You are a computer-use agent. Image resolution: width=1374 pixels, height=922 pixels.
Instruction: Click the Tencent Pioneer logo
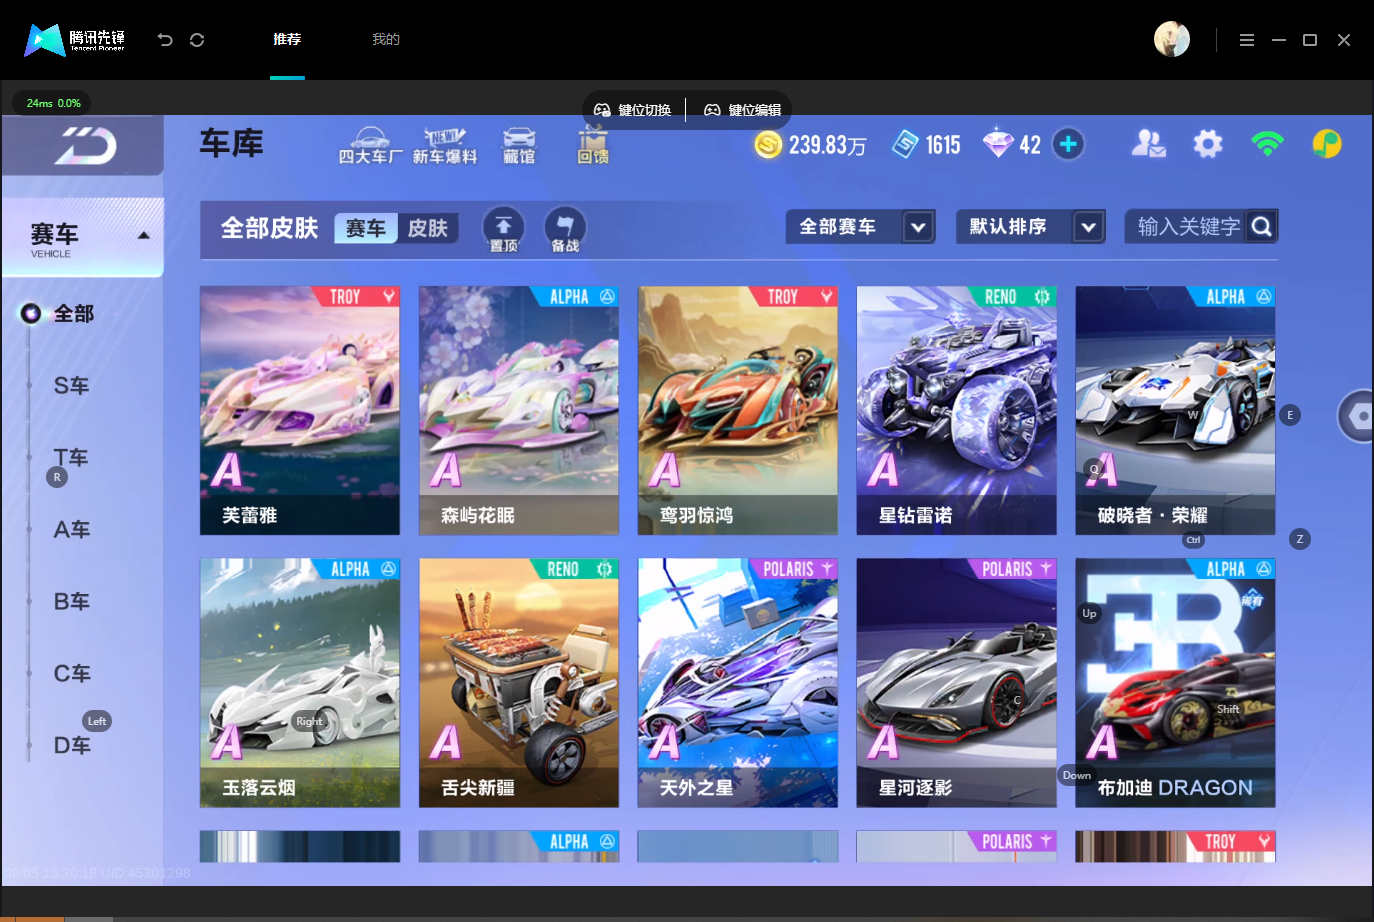(x=75, y=40)
